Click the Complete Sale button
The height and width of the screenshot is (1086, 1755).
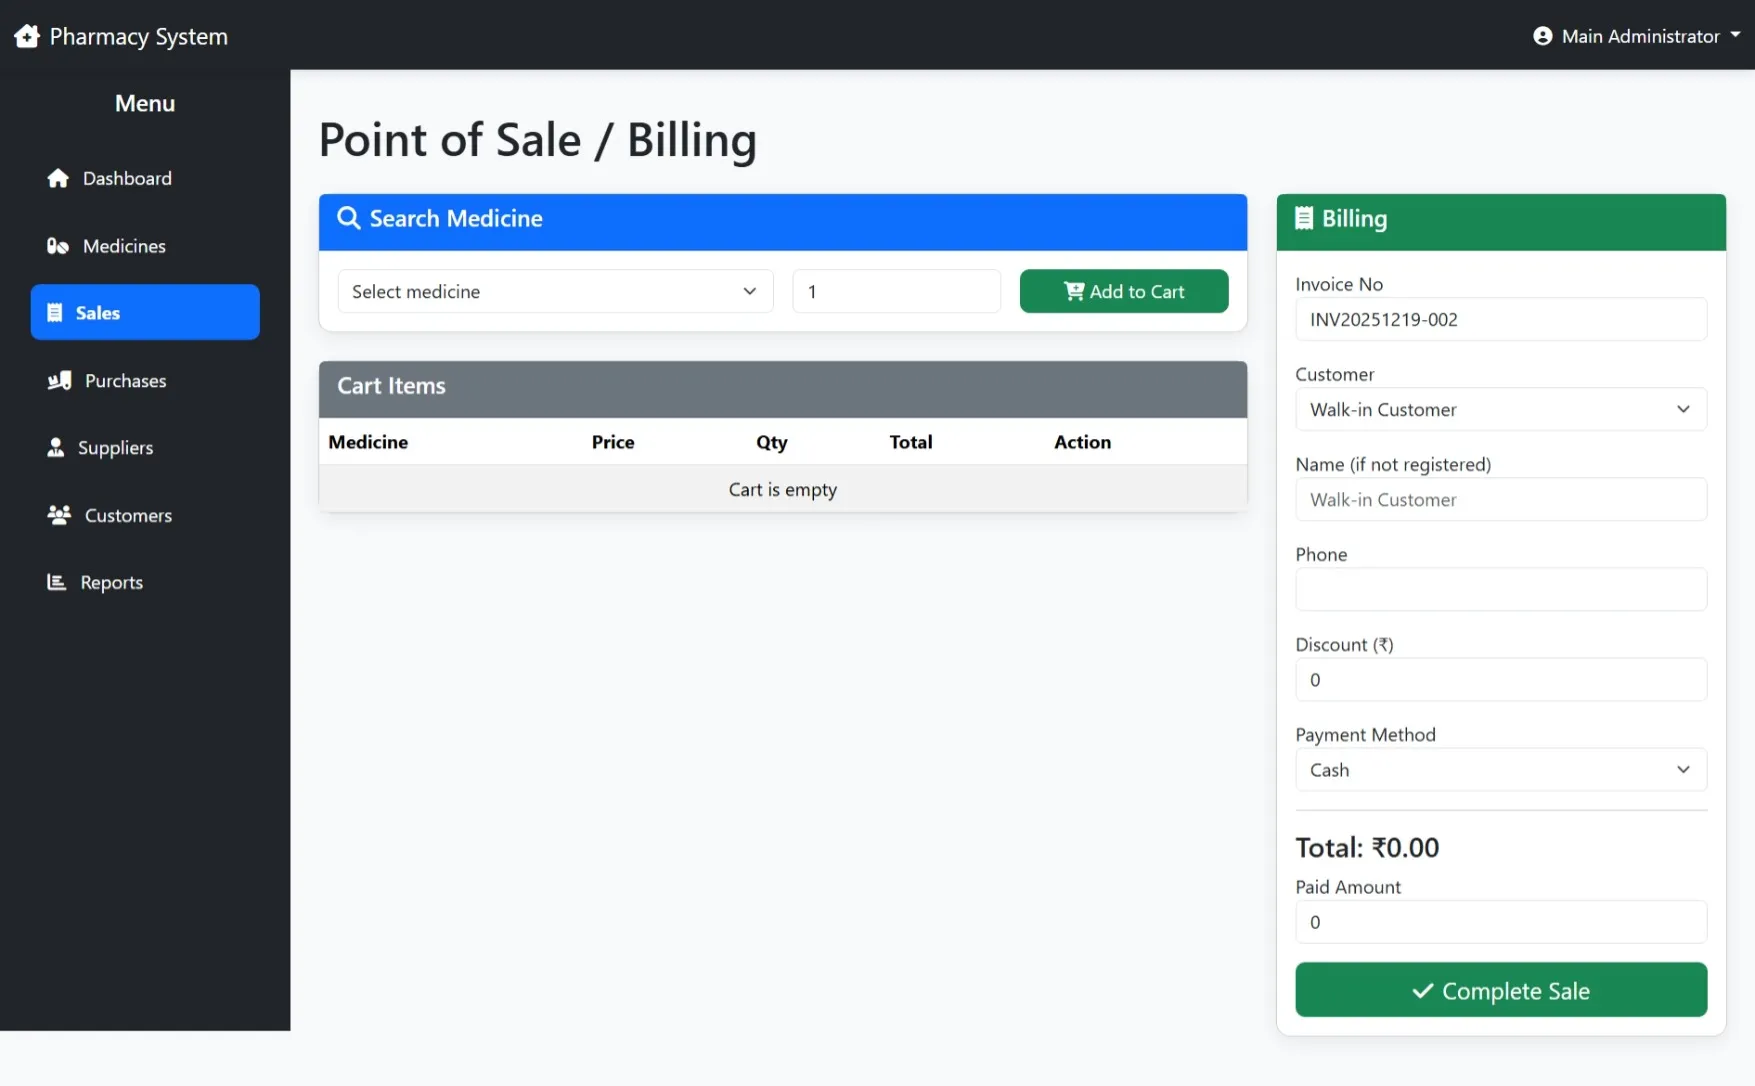coord(1499,990)
